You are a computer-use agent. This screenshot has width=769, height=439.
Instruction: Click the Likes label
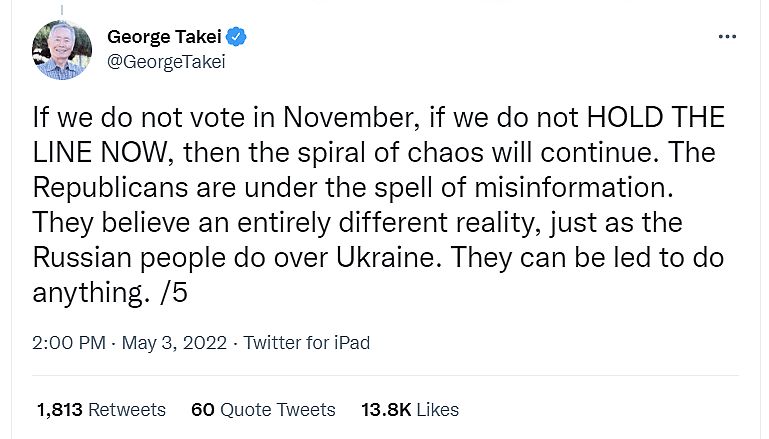(438, 410)
